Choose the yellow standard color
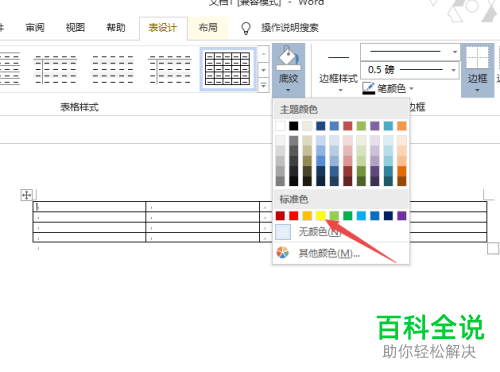Screen dimensions: 500x372 tap(321, 216)
